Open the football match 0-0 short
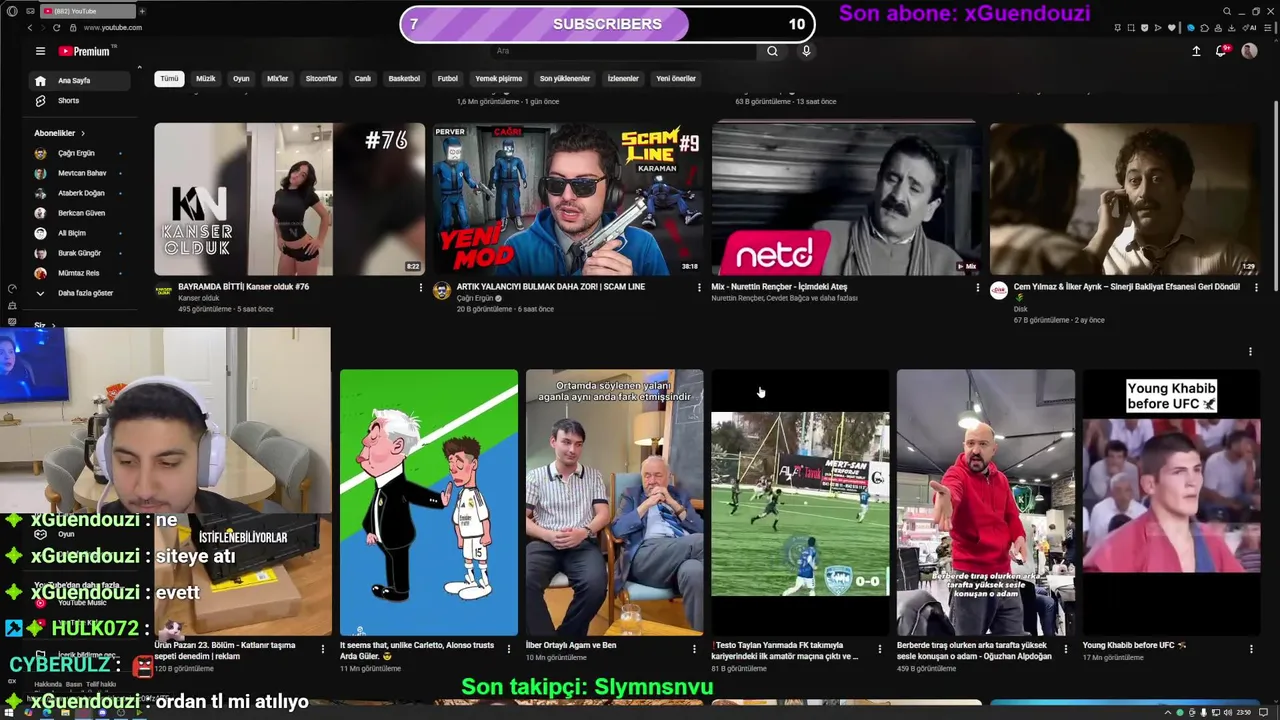The image size is (1280, 720). coord(800,502)
